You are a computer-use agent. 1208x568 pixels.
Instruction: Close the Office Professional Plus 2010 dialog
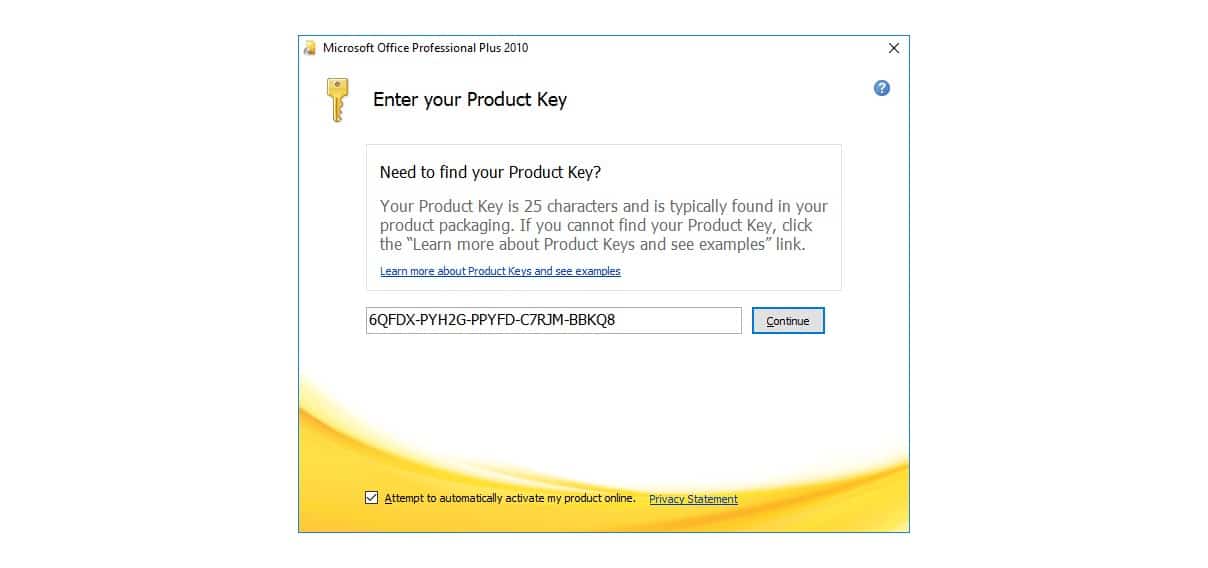(x=893, y=48)
